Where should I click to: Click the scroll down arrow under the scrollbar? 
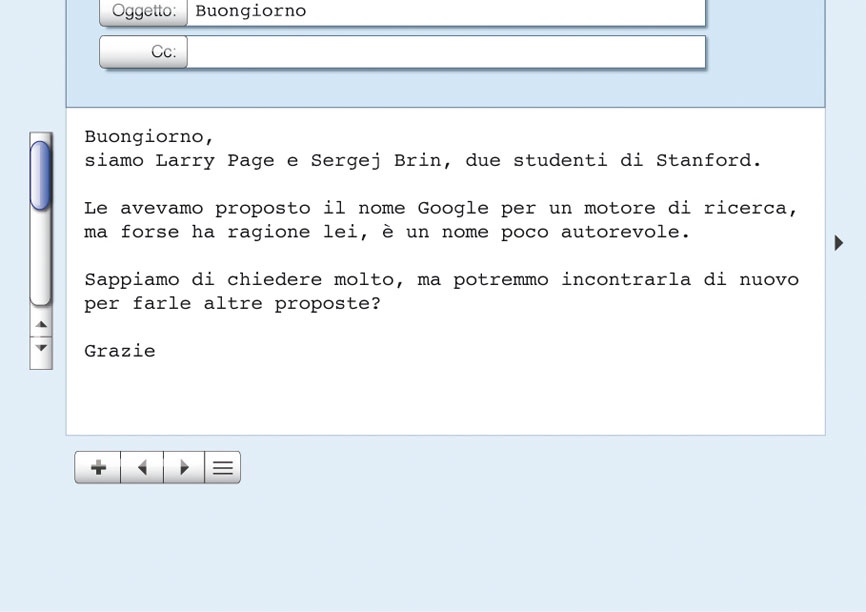coord(41,348)
